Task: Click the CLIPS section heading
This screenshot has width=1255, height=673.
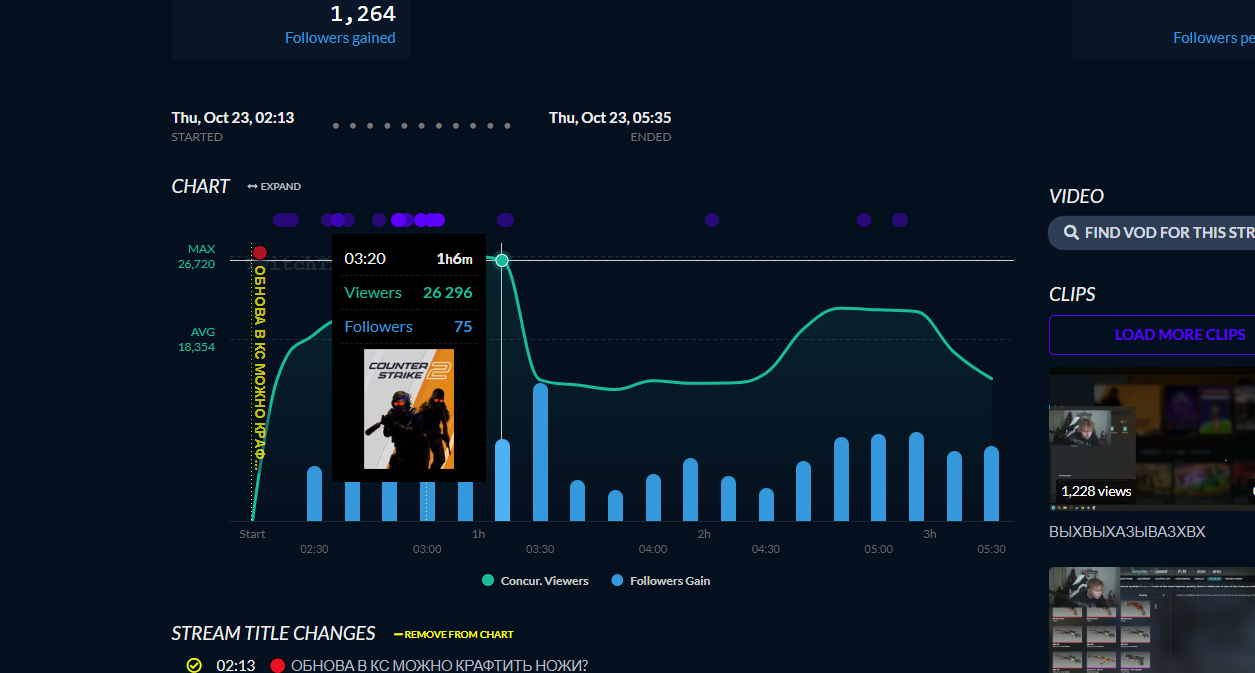Action: 1072,294
